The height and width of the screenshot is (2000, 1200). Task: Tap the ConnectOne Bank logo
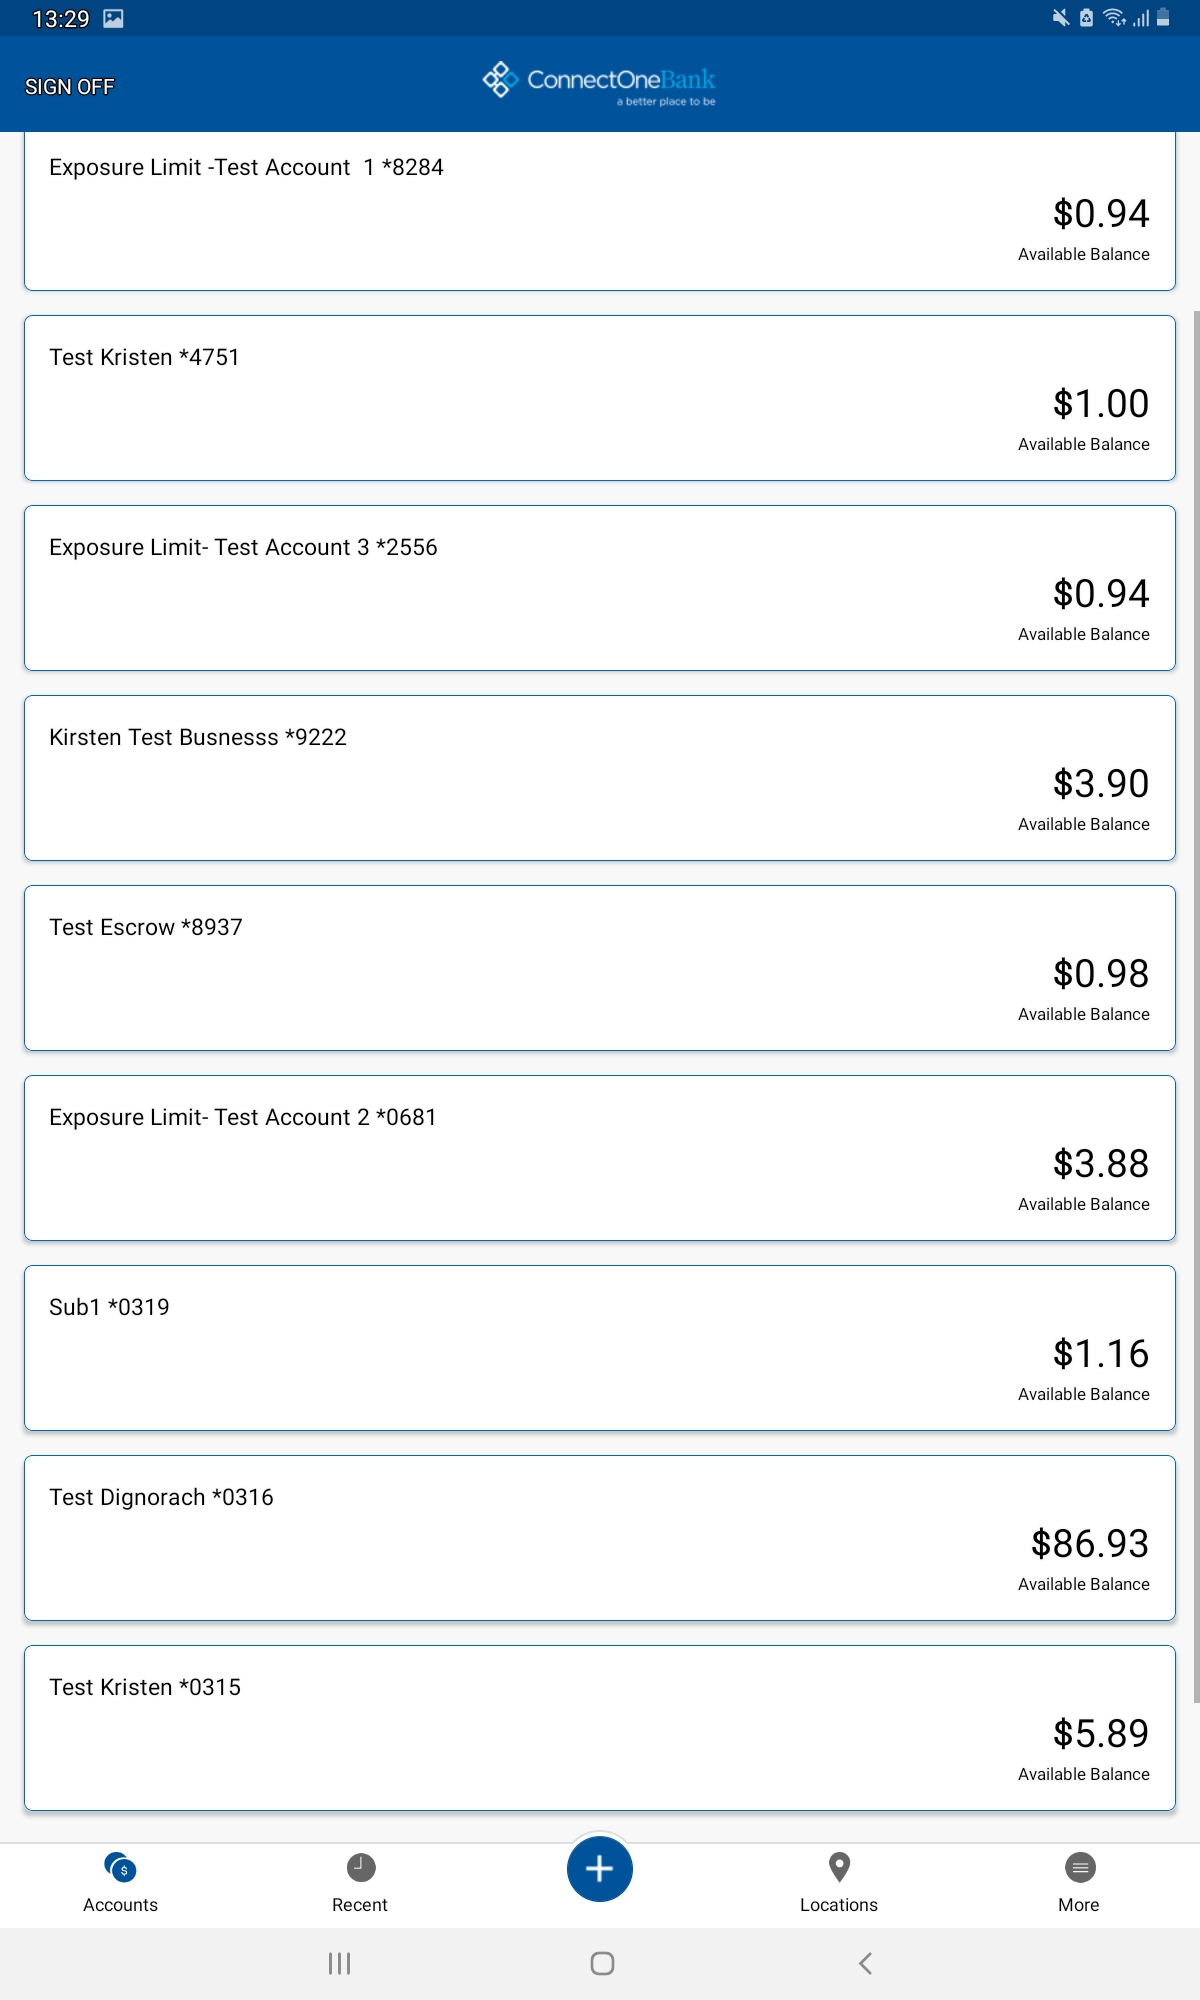[x=599, y=84]
